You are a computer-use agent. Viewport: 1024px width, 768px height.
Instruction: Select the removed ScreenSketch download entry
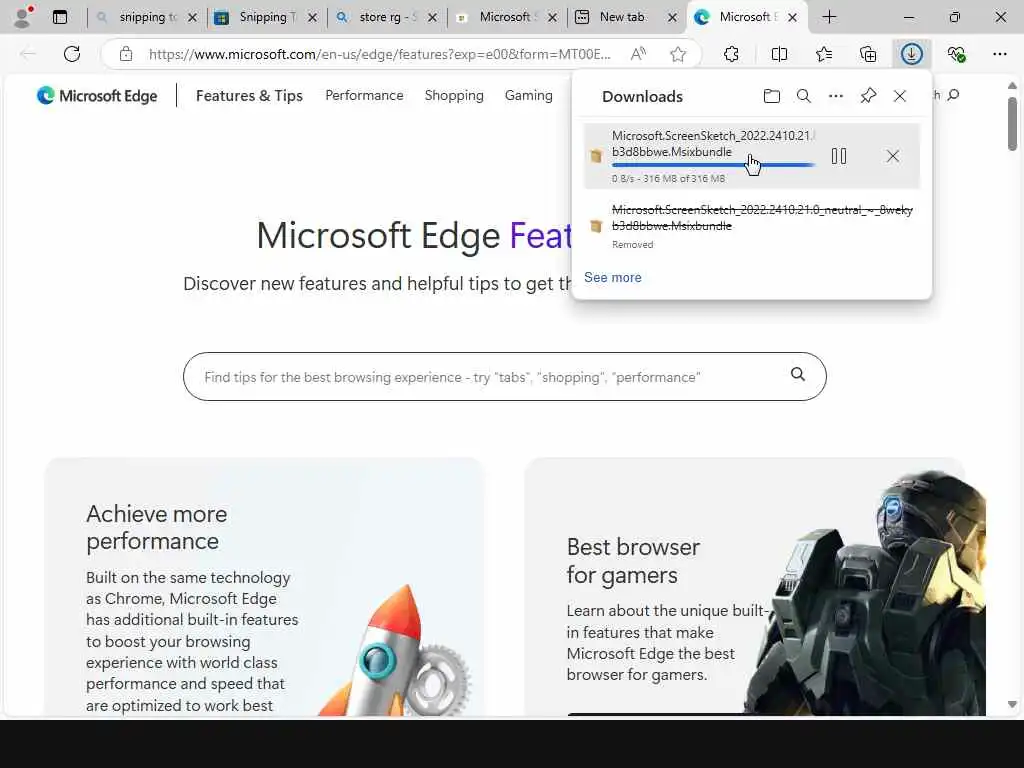(x=751, y=225)
